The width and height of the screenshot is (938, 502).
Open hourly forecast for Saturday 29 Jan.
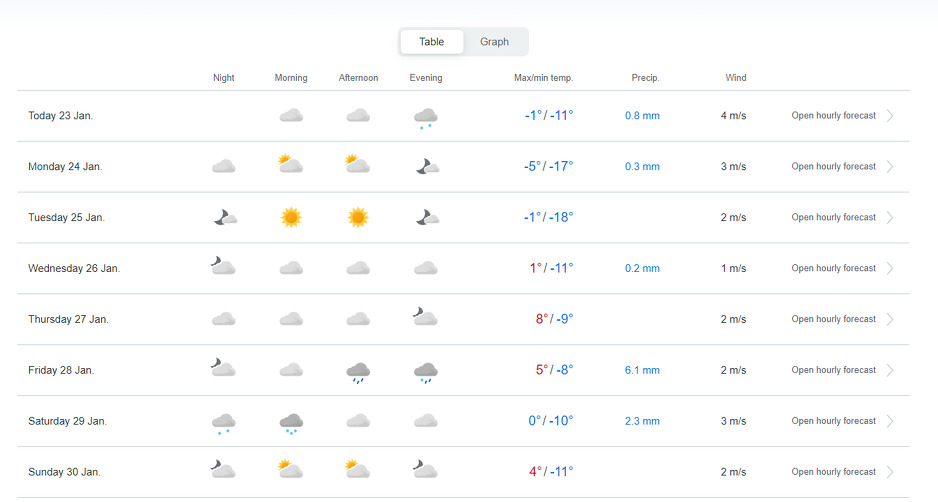[x=833, y=421]
